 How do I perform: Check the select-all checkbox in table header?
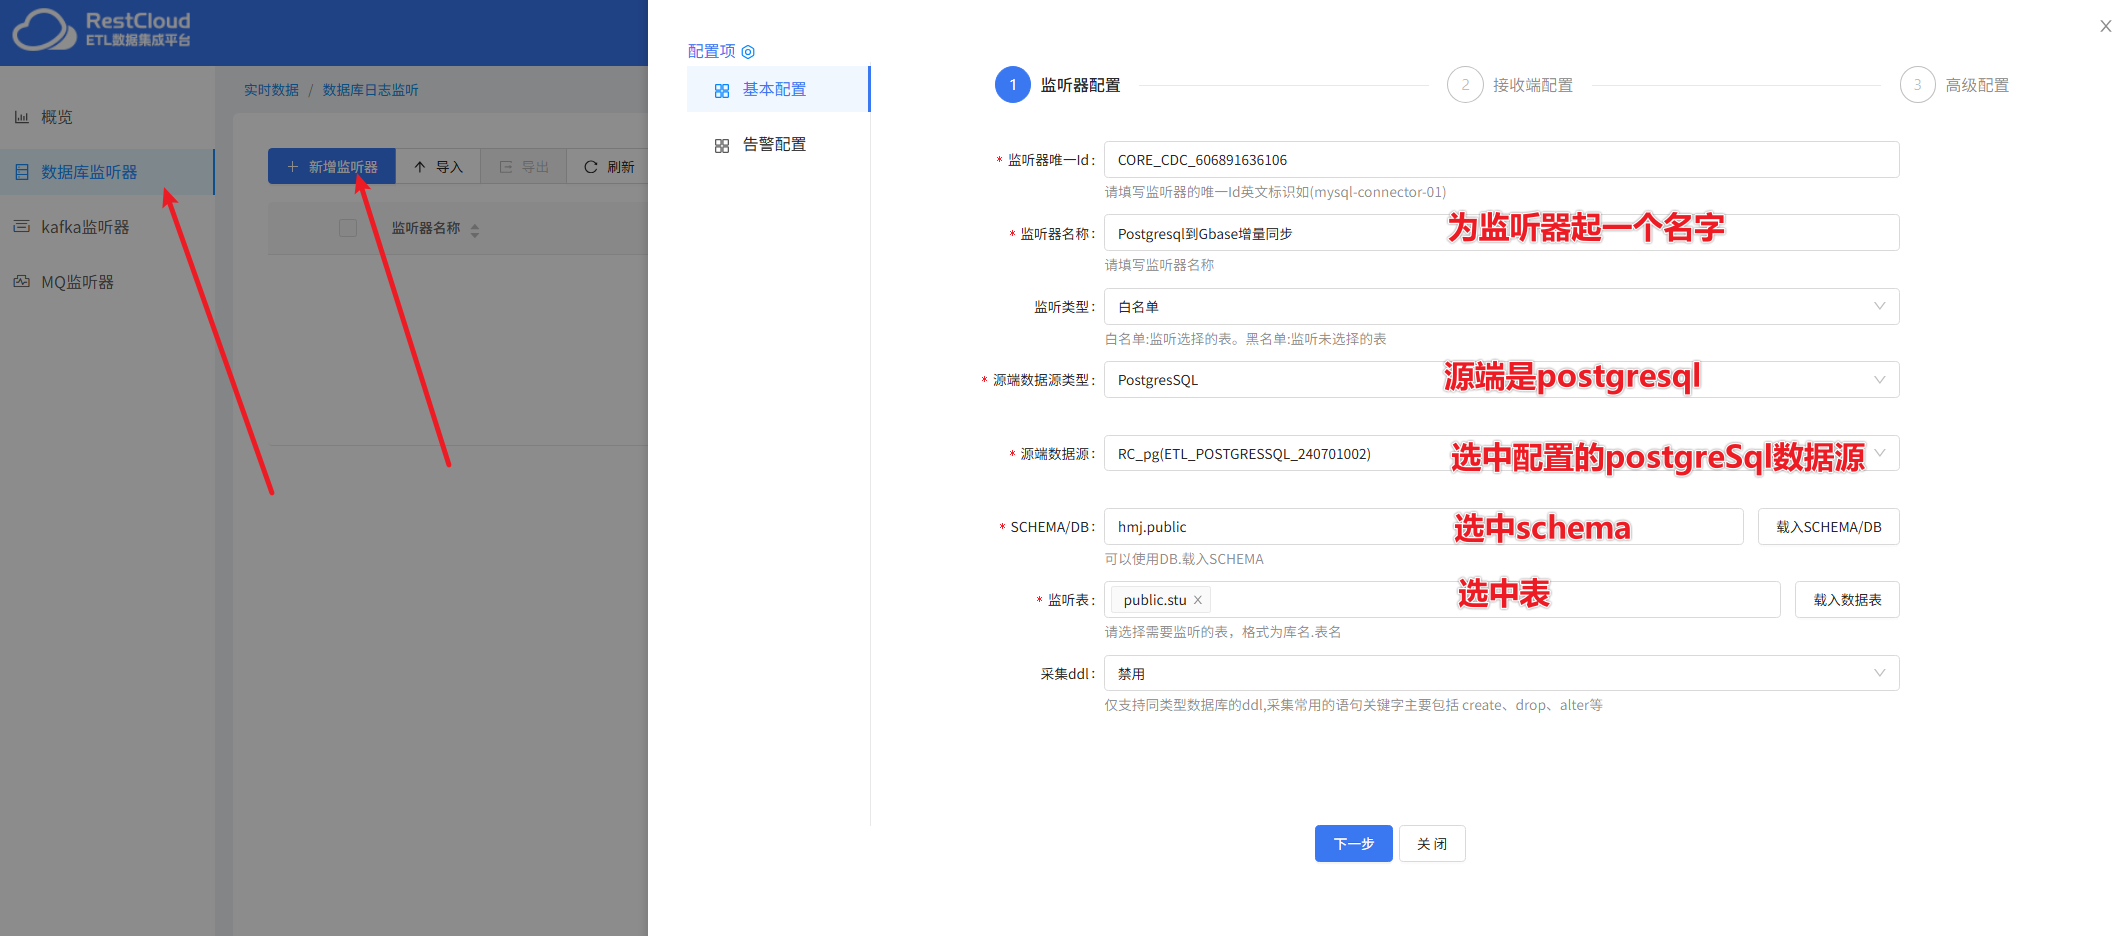point(348,227)
